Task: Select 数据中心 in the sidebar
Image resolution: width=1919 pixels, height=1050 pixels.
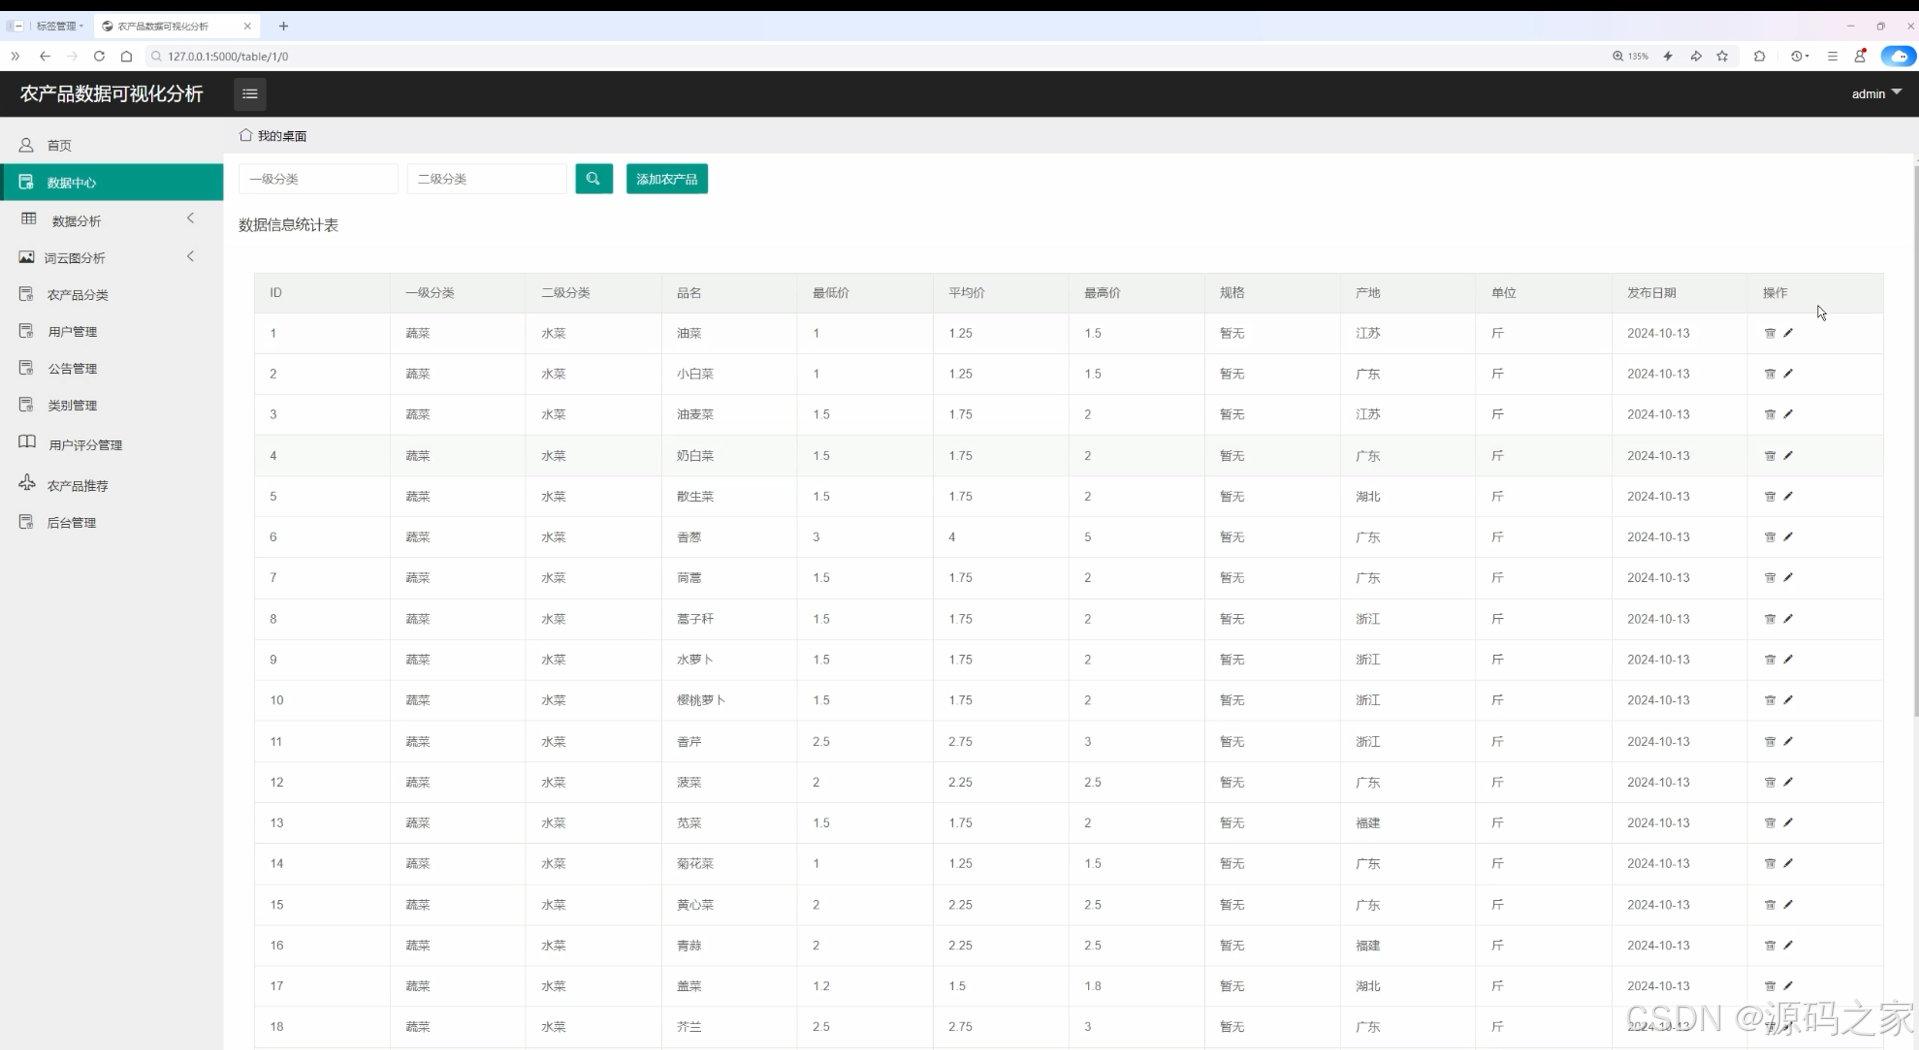Action: click(112, 182)
